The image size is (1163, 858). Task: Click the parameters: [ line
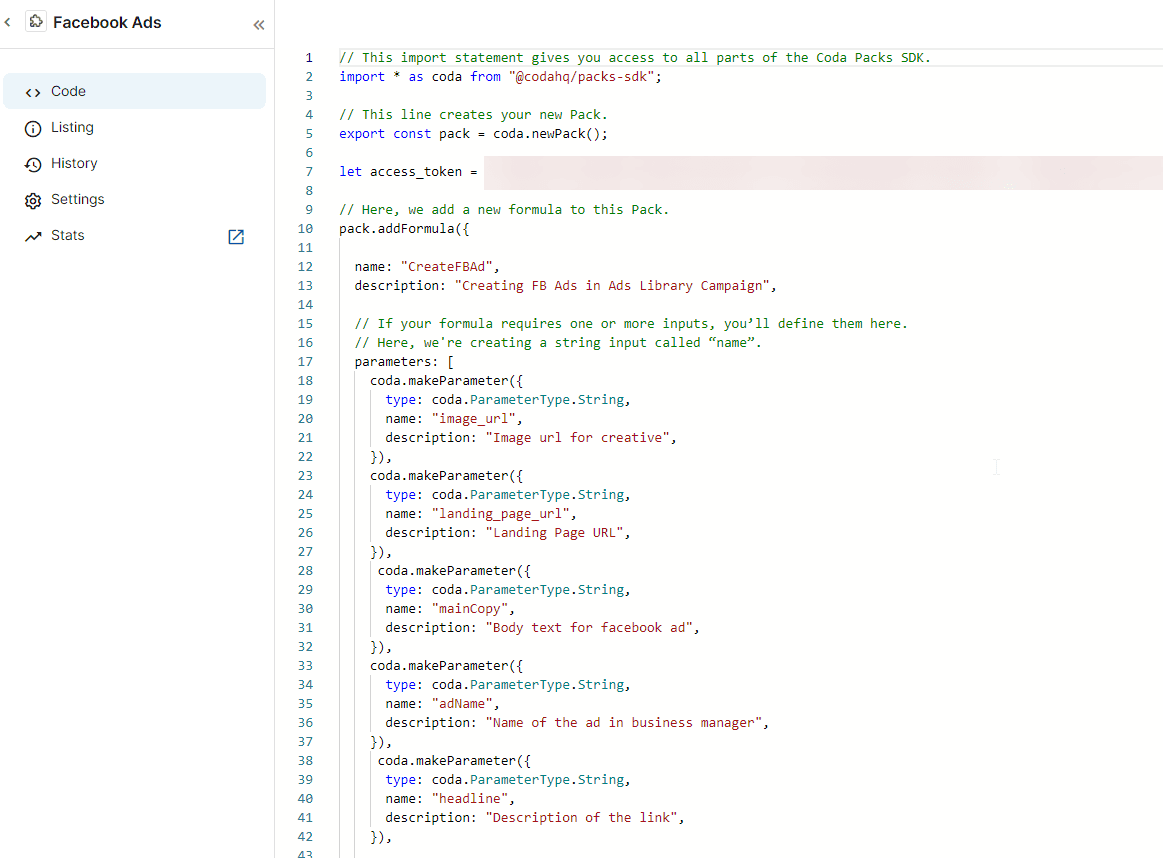tap(404, 362)
